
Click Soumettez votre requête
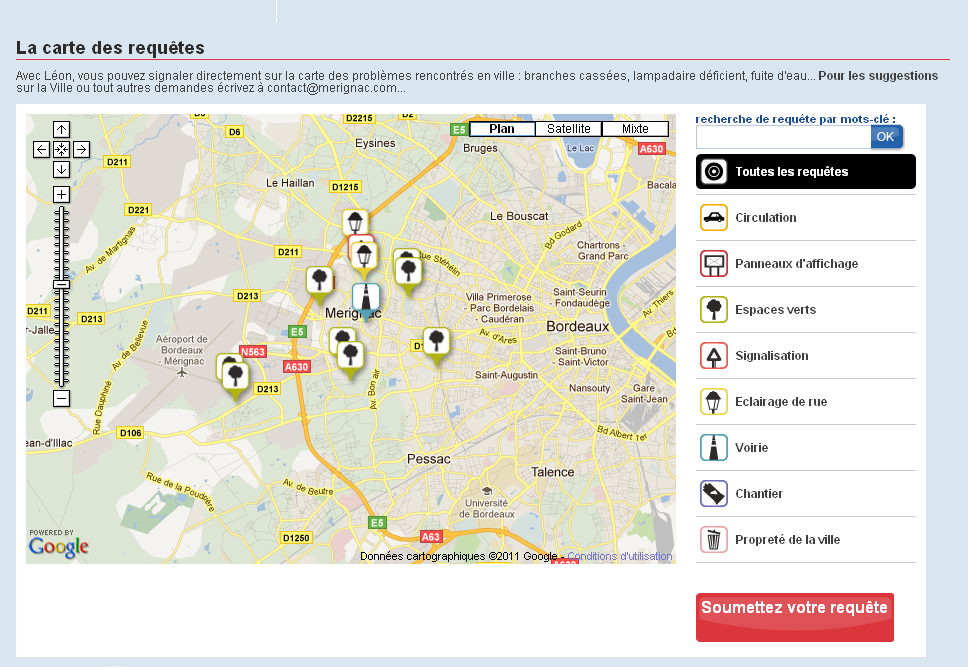pyautogui.click(x=794, y=617)
